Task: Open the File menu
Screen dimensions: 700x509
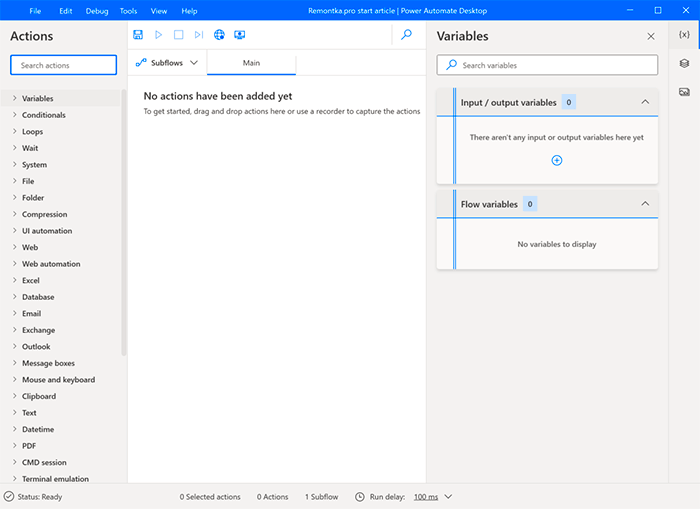Action: [x=35, y=11]
